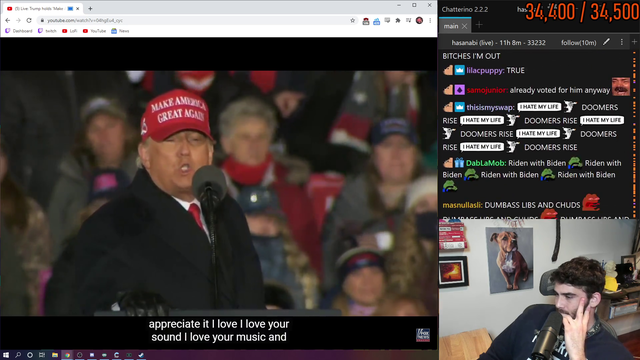This screenshot has width=640, height=360.
Task: Go back in the Chrome browser
Action: (8, 20)
